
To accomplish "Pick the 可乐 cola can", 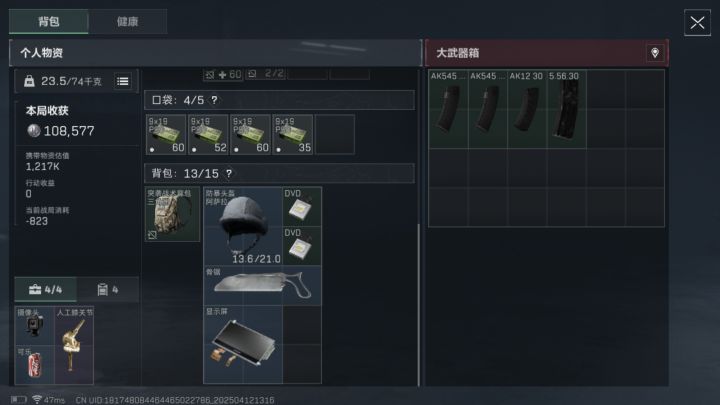I will [34, 365].
